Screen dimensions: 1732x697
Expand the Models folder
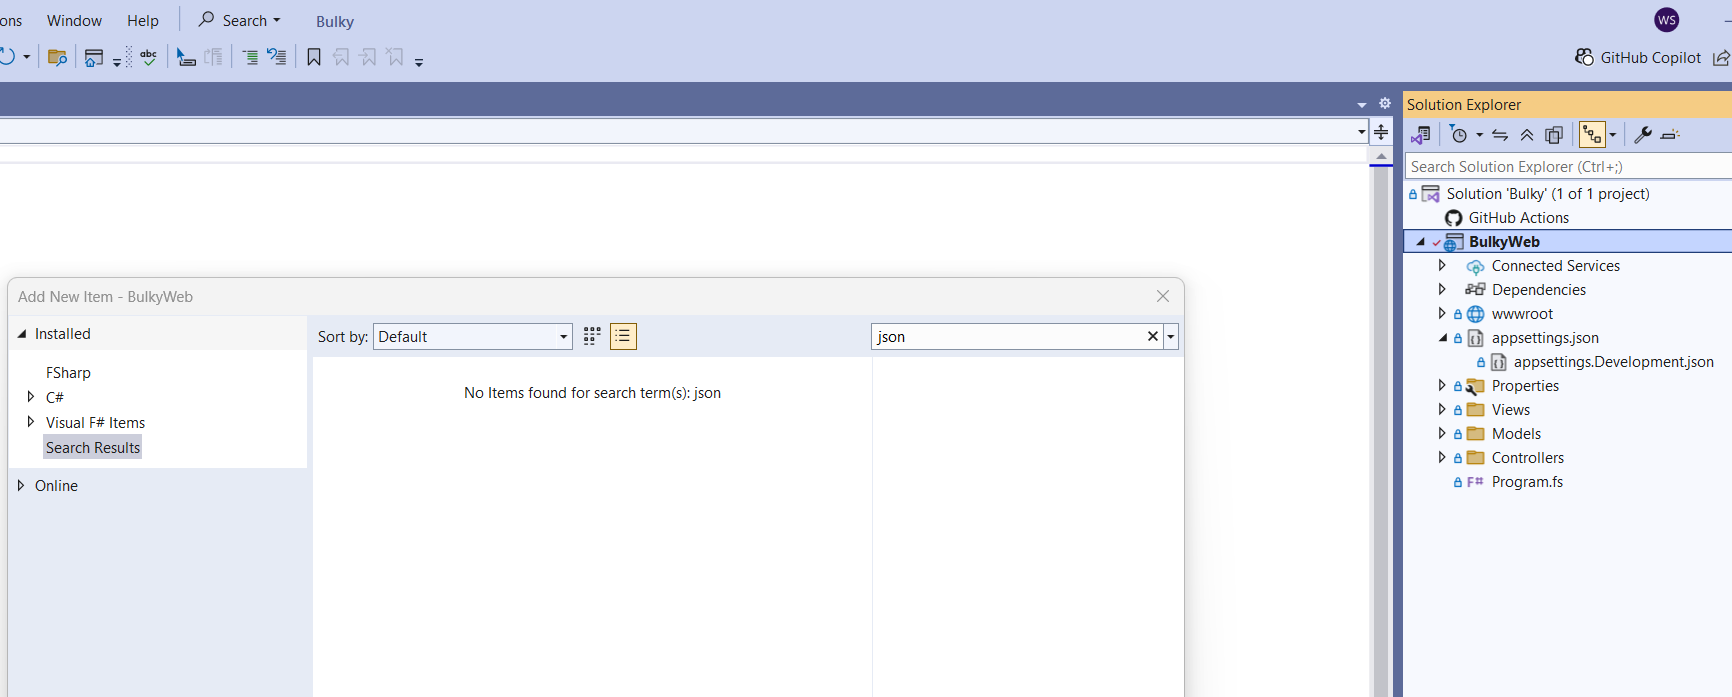pyautogui.click(x=1442, y=433)
